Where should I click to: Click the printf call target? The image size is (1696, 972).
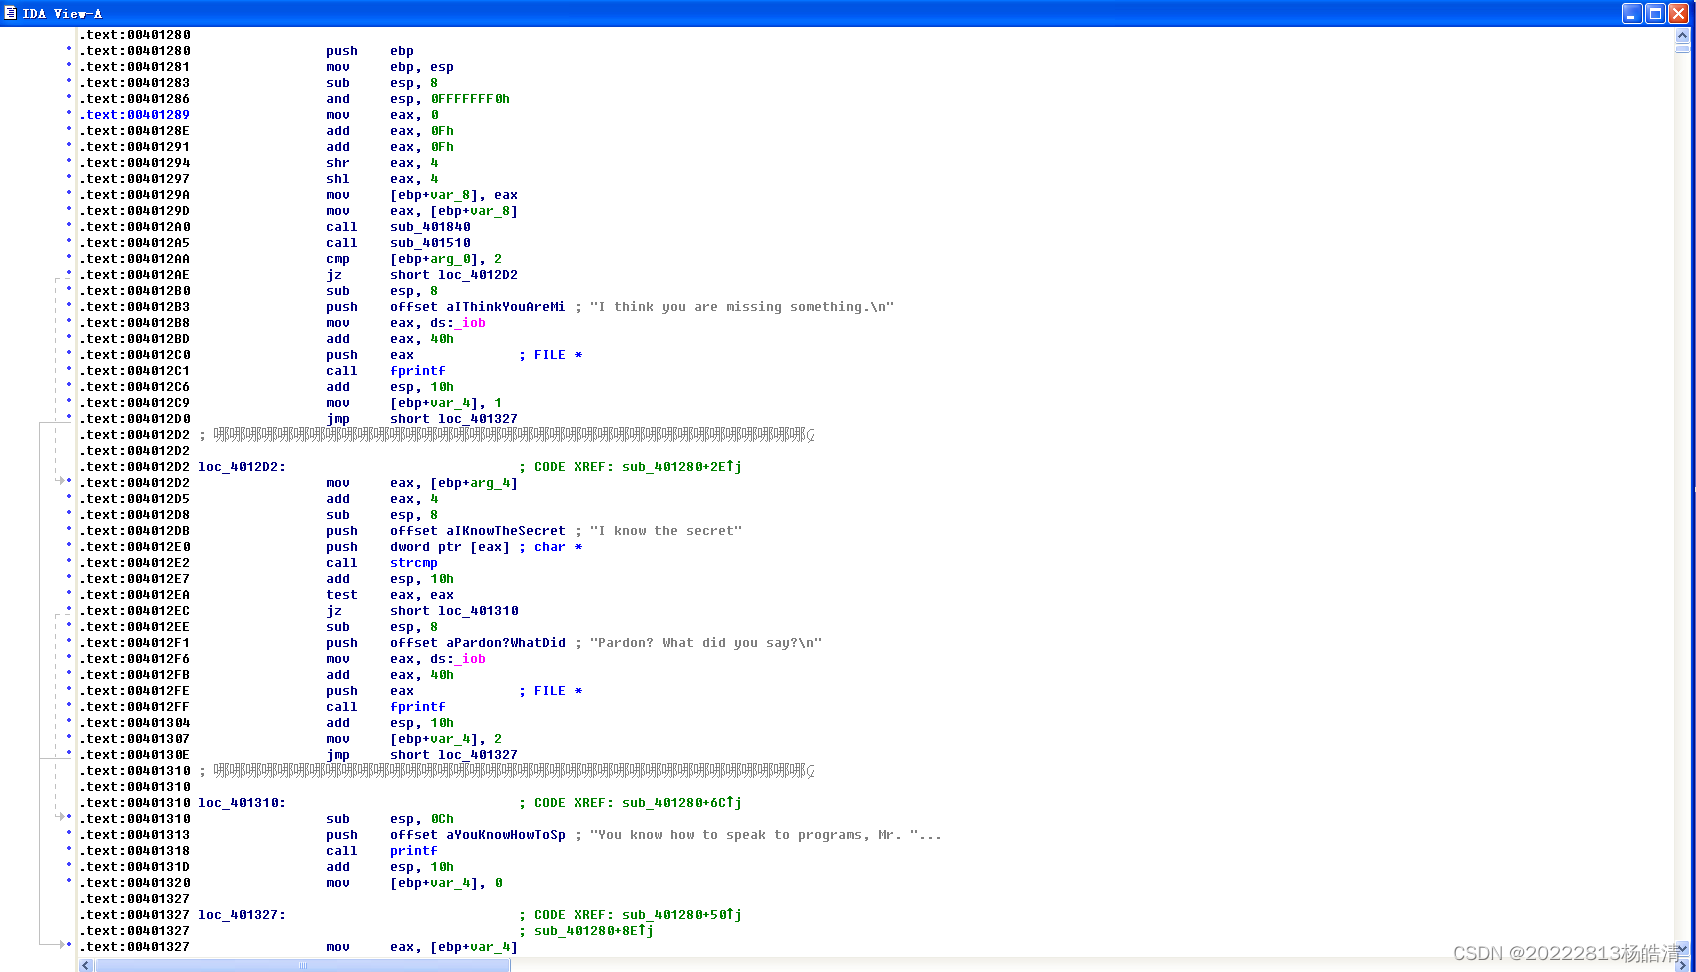[x=414, y=851]
